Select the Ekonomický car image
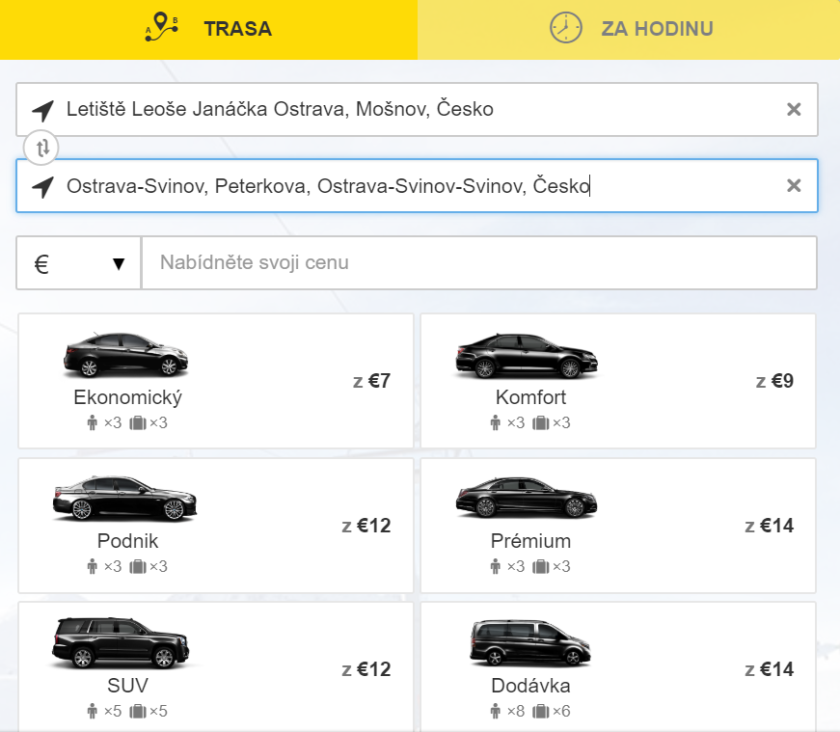The image size is (840, 732). click(126, 353)
